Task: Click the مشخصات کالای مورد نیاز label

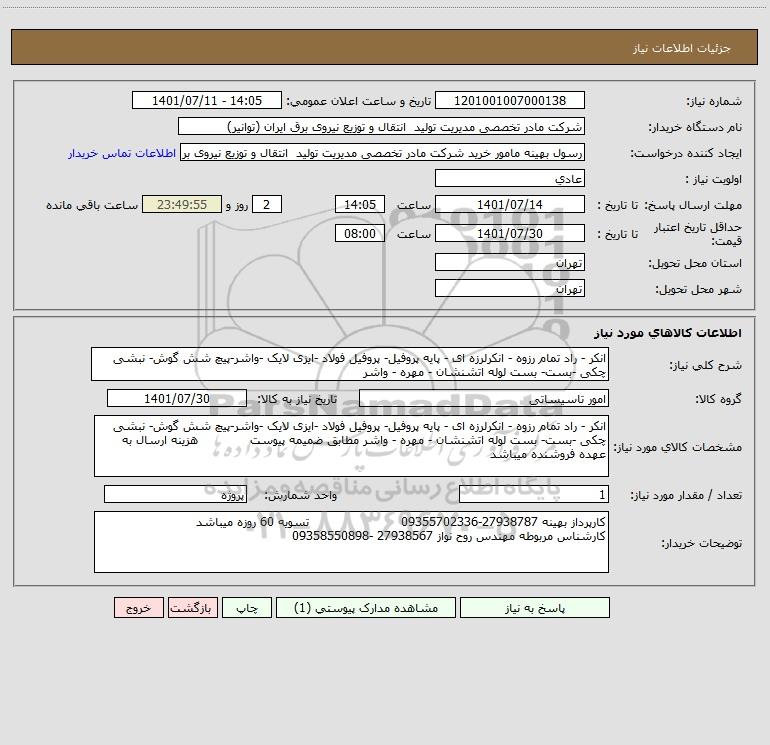Action: click(678, 447)
